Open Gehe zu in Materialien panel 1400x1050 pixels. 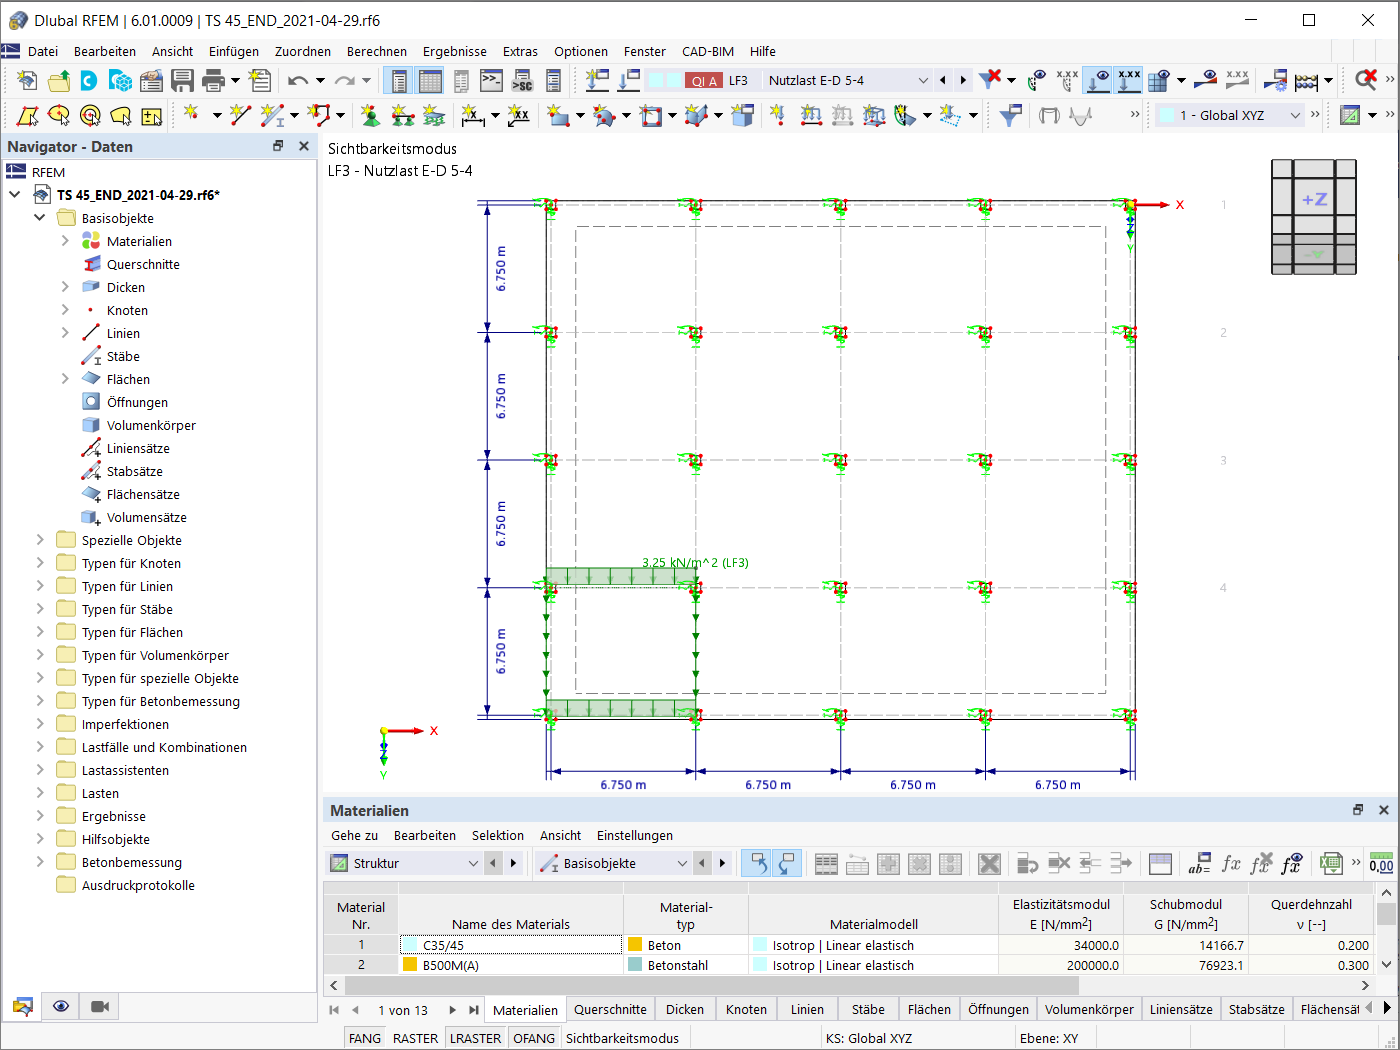pos(355,835)
